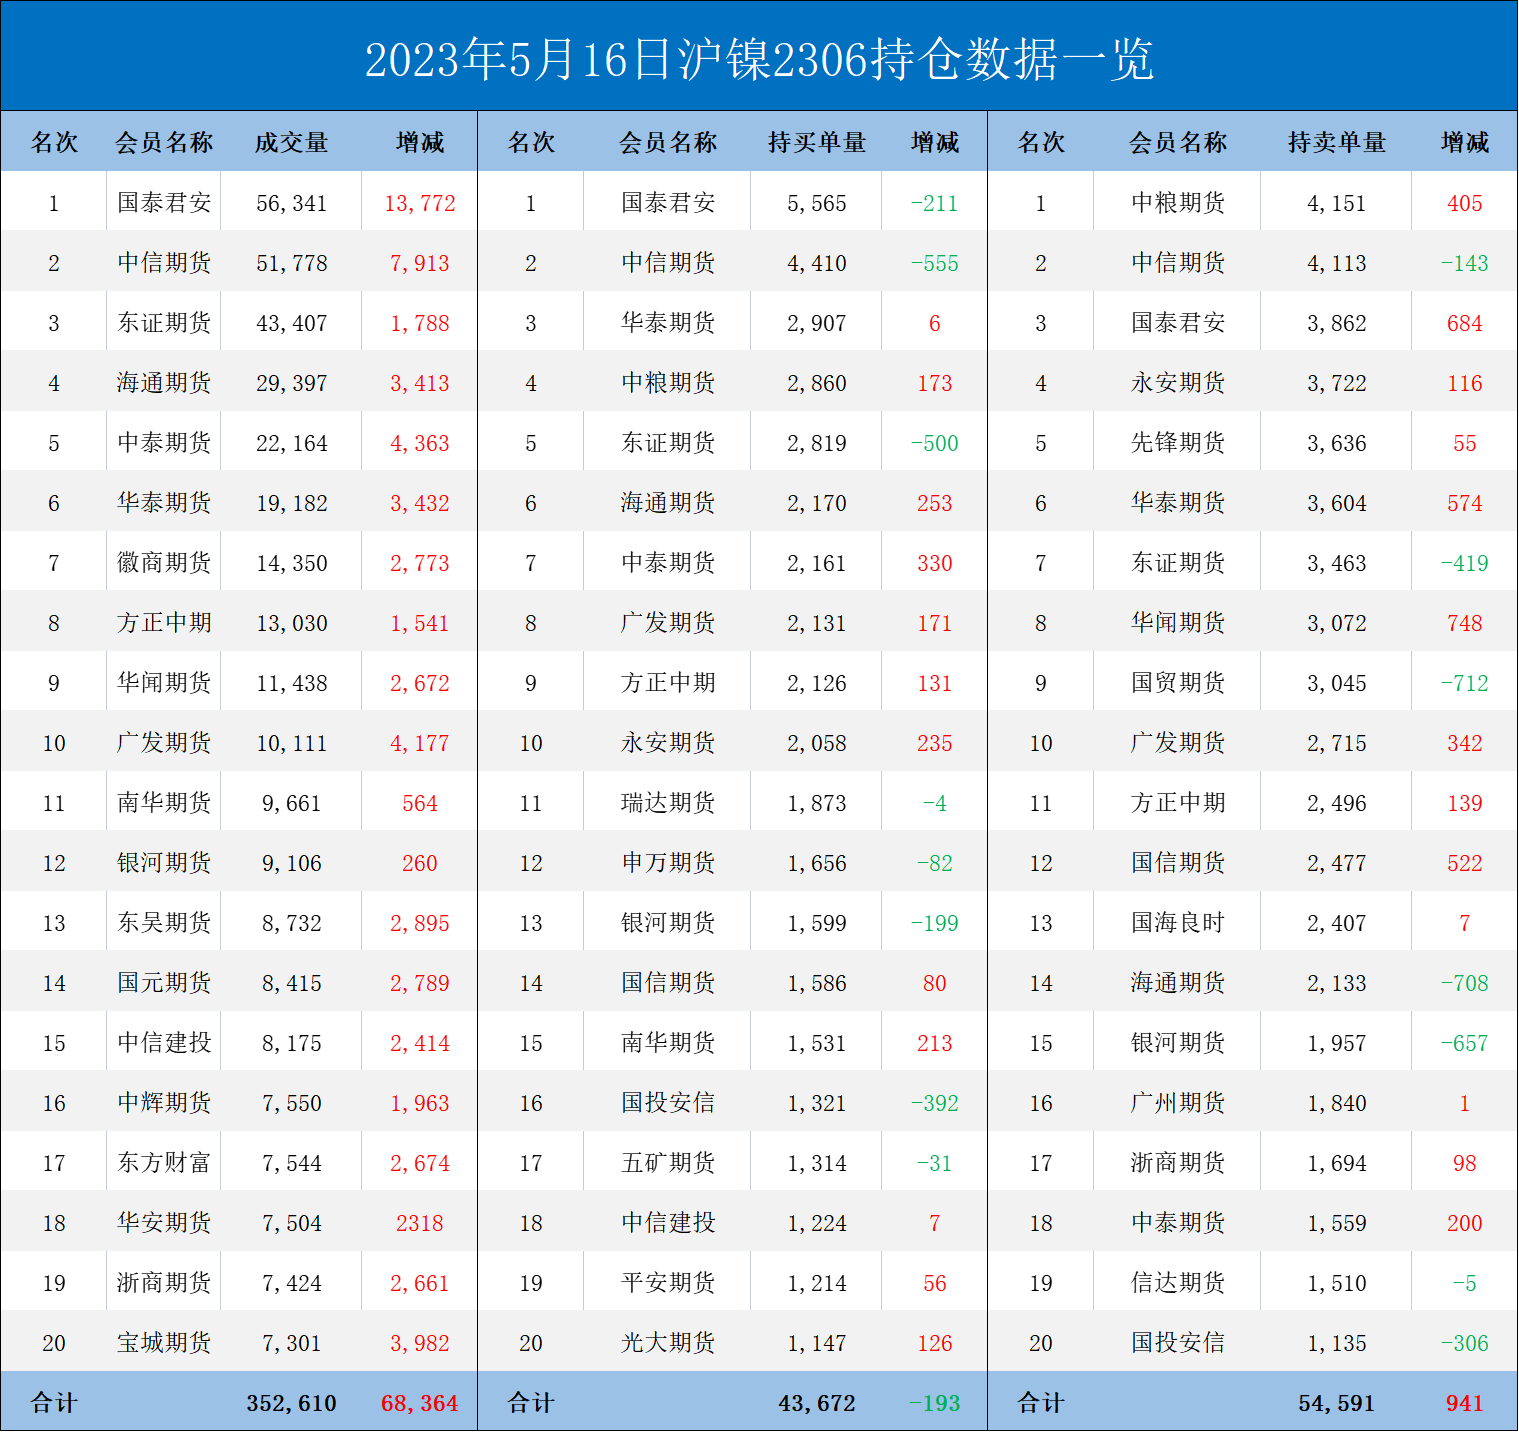Screen dimensions: 1519x1432
Task: Click total volume change 68,364
Action: tap(420, 1403)
